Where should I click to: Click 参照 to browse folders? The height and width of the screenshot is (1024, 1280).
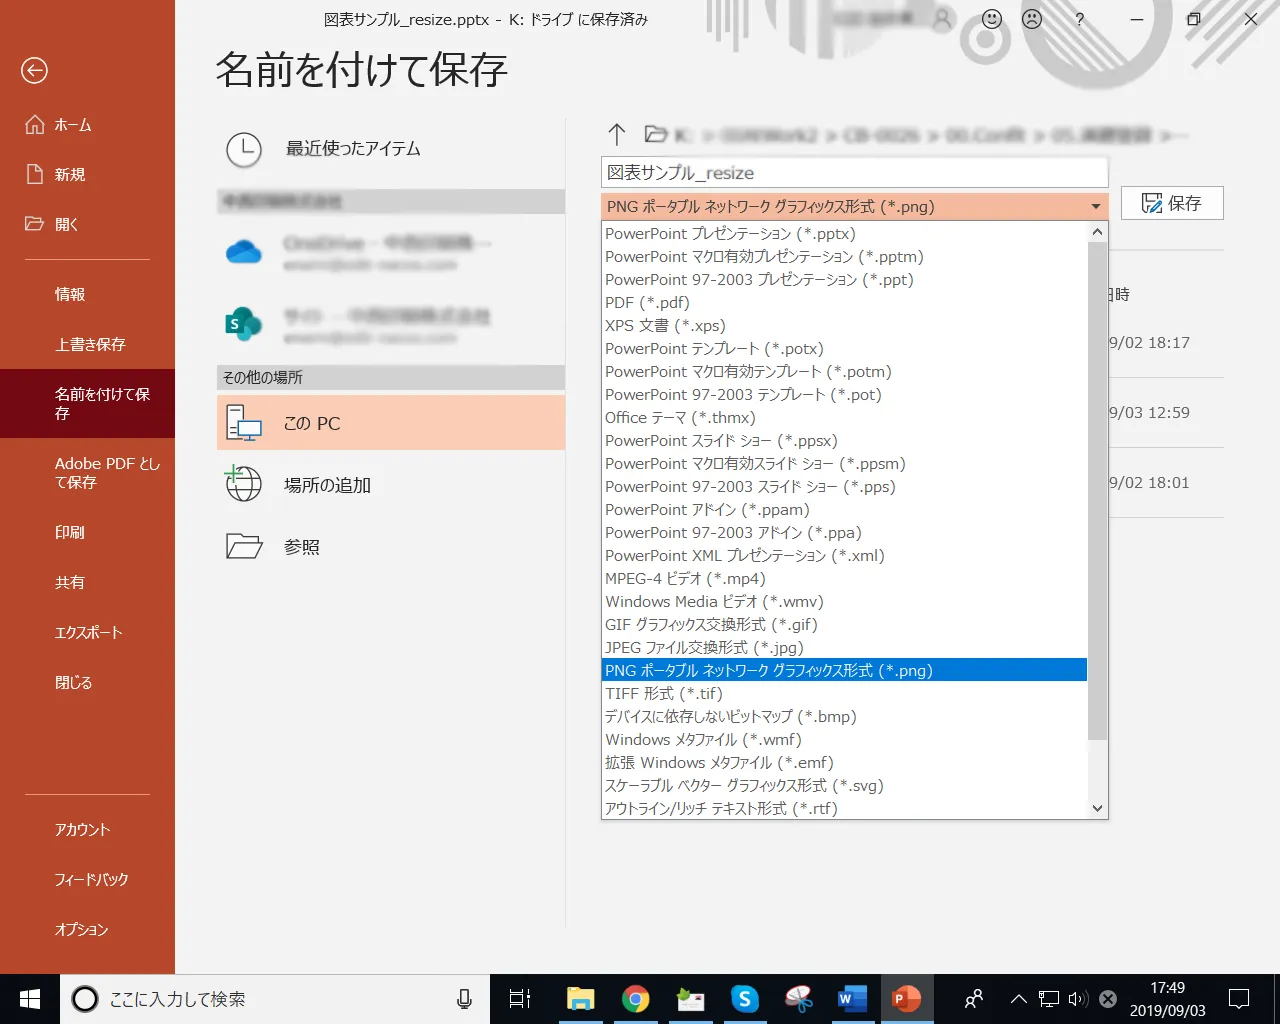click(x=301, y=547)
